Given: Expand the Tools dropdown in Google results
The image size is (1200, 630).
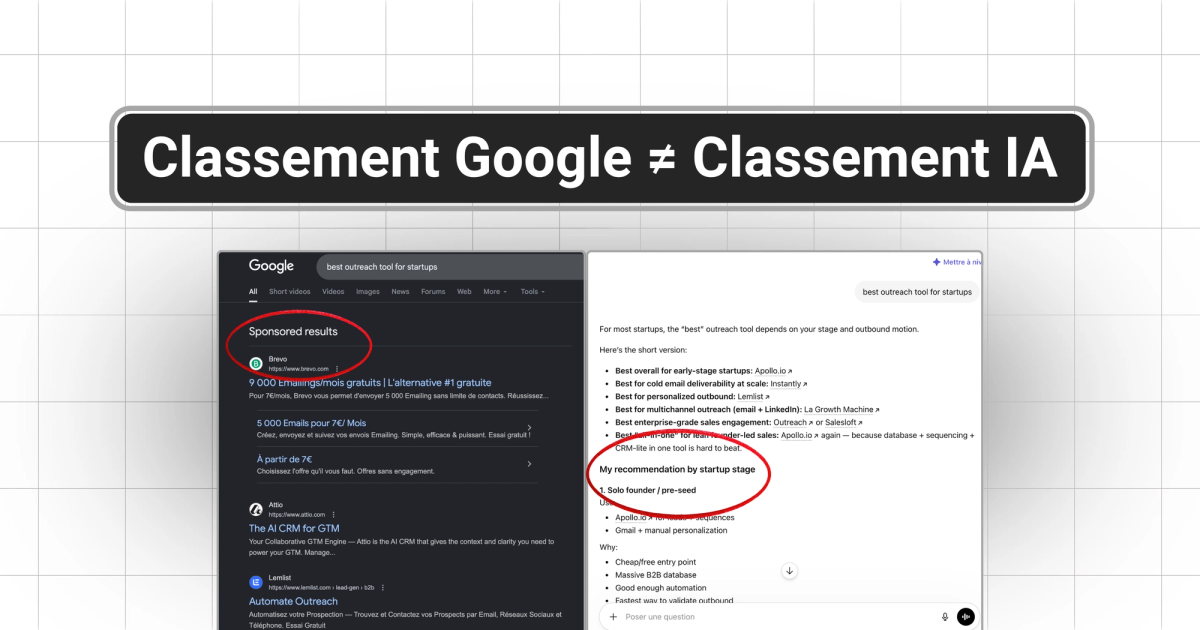Looking at the screenshot, I should (x=532, y=292).
